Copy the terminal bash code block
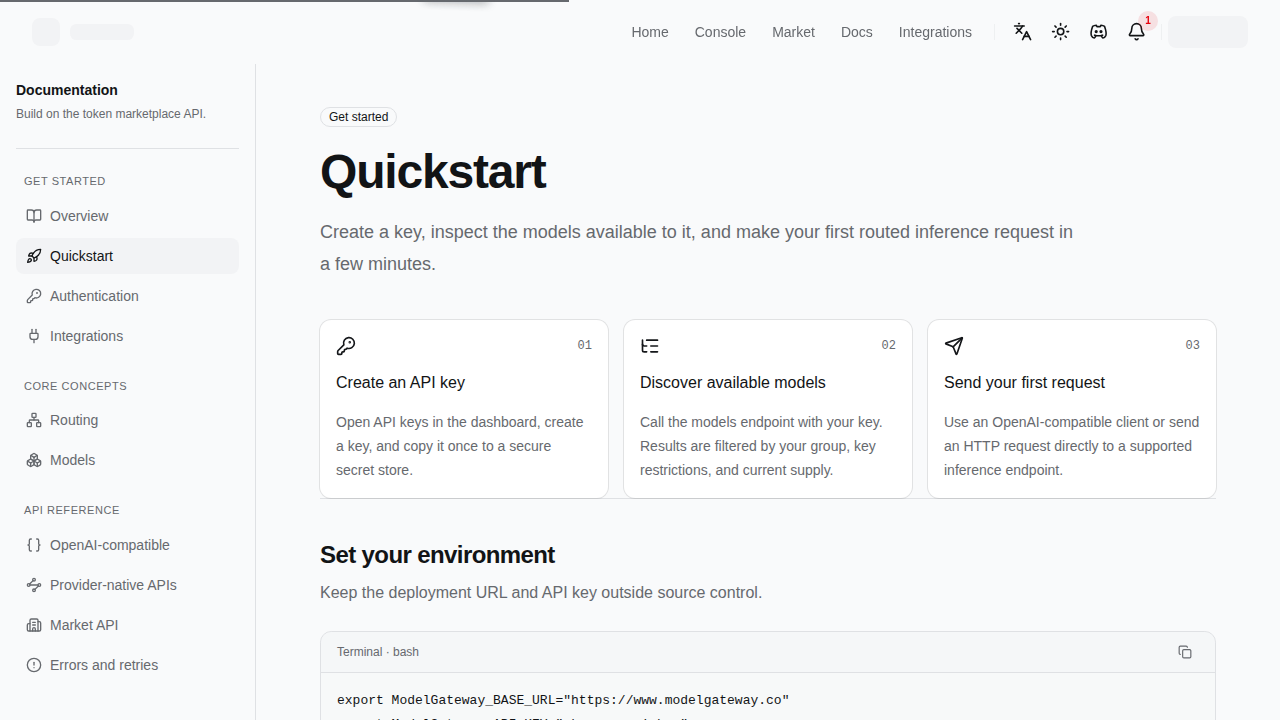 [1185, 652]
